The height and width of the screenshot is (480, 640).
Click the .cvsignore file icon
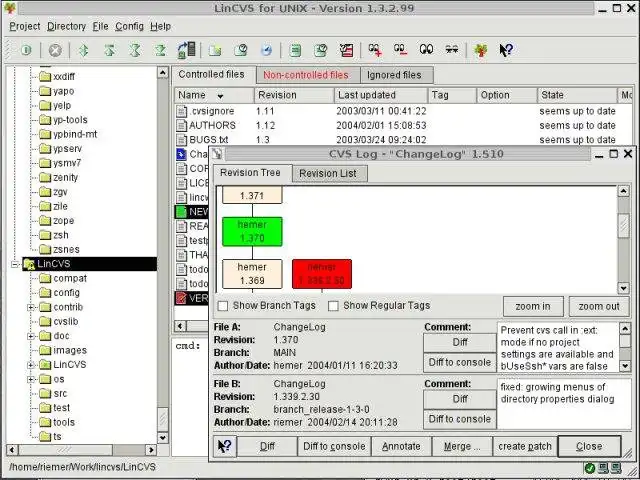point(181,111)
